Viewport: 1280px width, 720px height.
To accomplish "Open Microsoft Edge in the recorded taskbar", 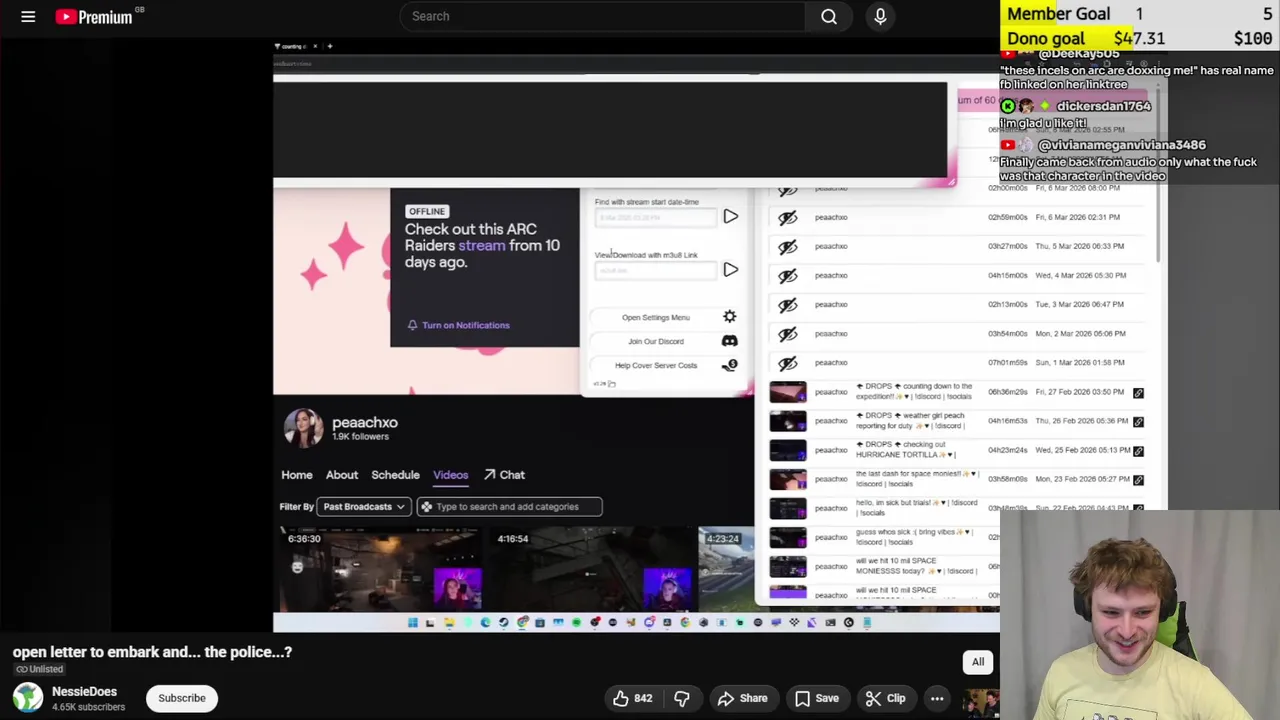I will [485, 622].
